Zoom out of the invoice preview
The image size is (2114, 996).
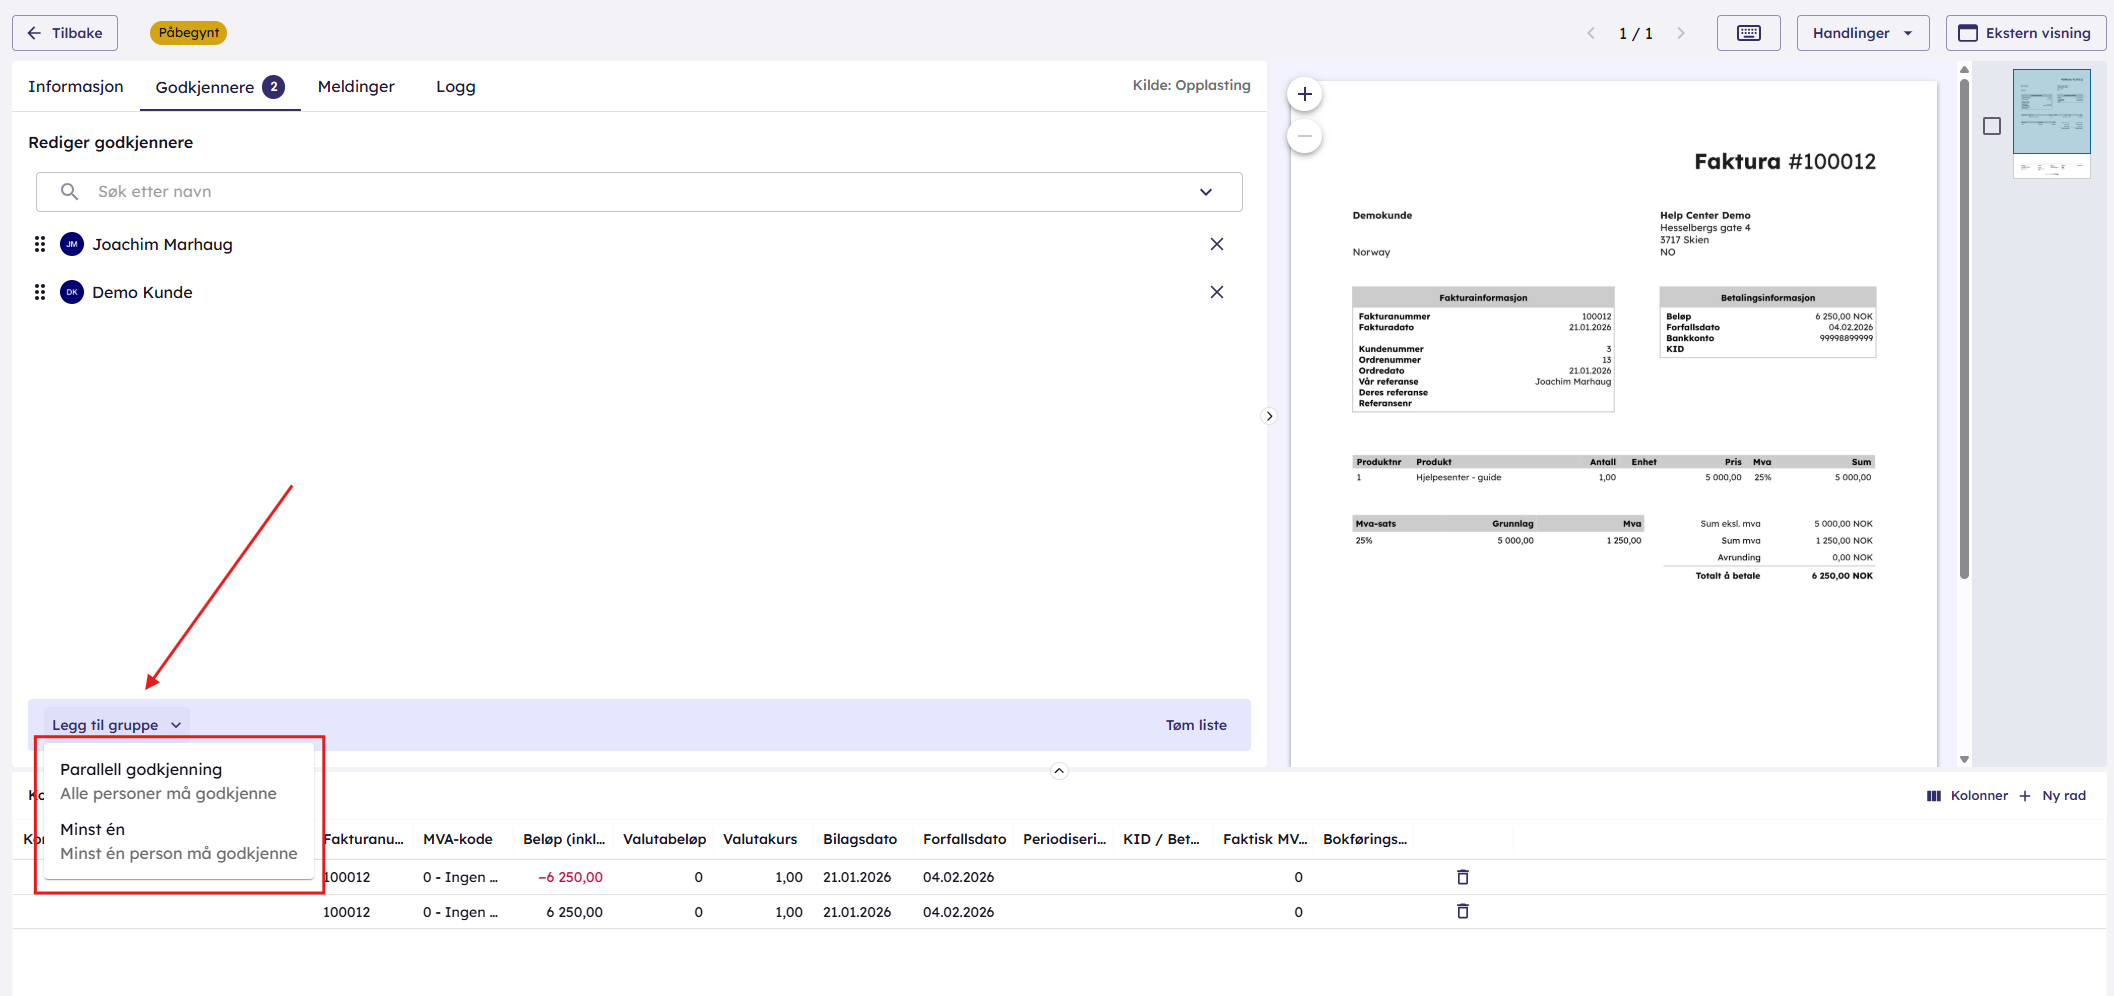coord(1304,136)
